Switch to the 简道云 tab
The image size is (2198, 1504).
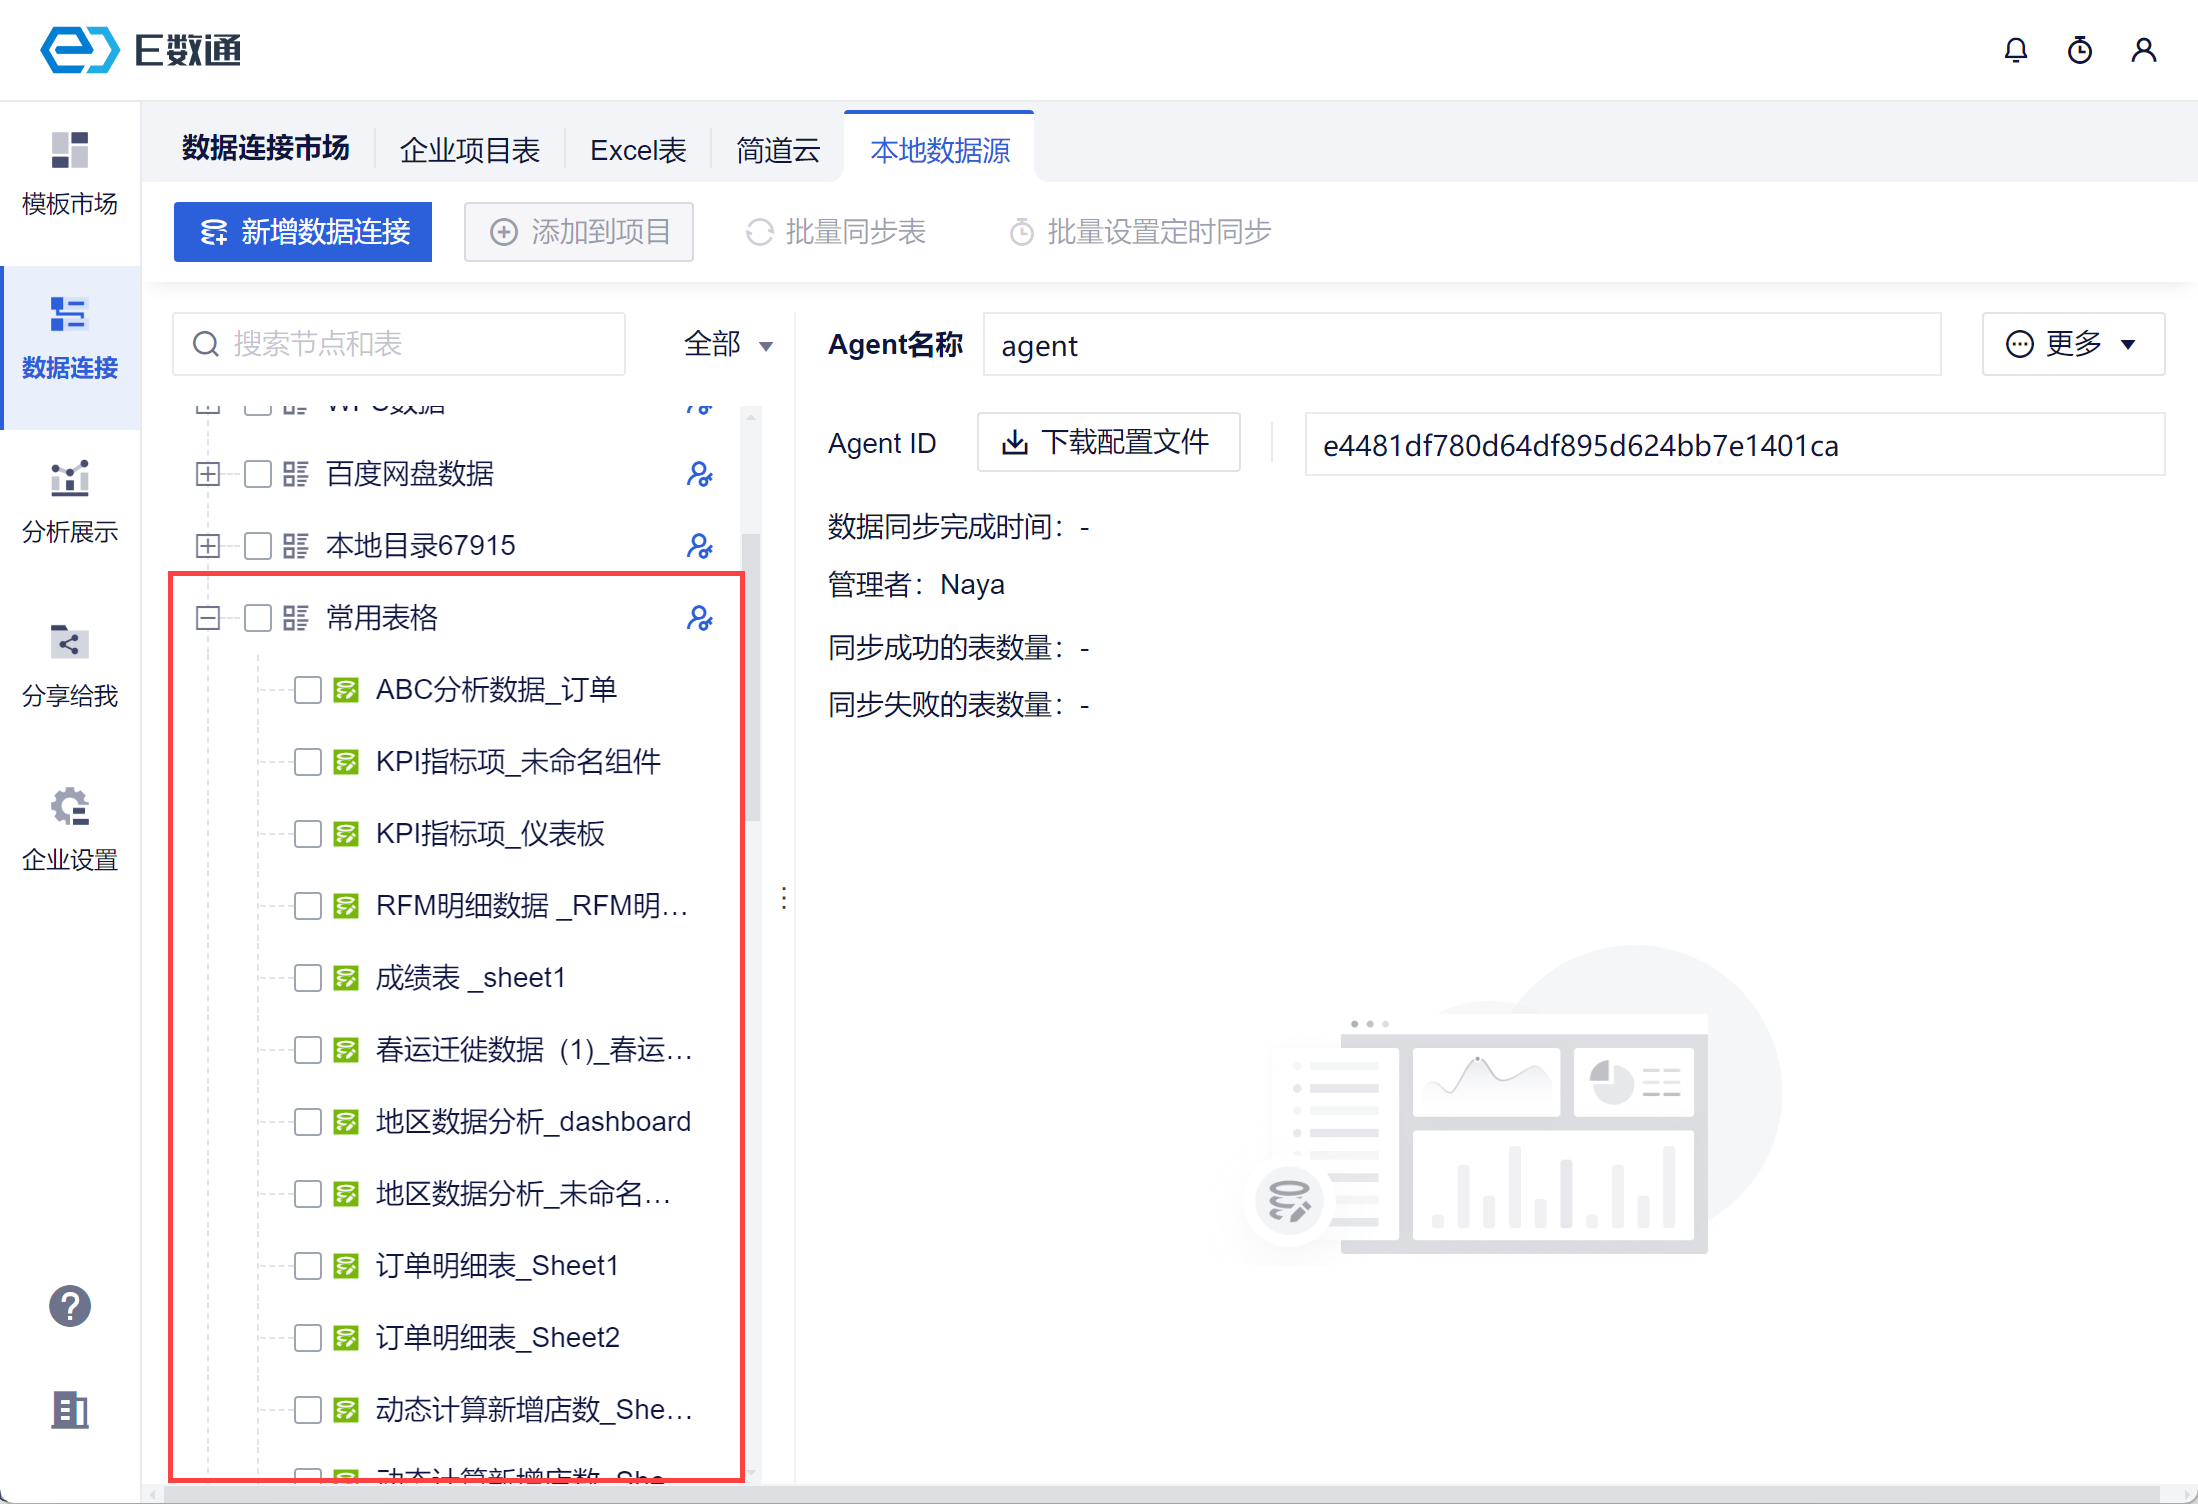pos(777,150)
